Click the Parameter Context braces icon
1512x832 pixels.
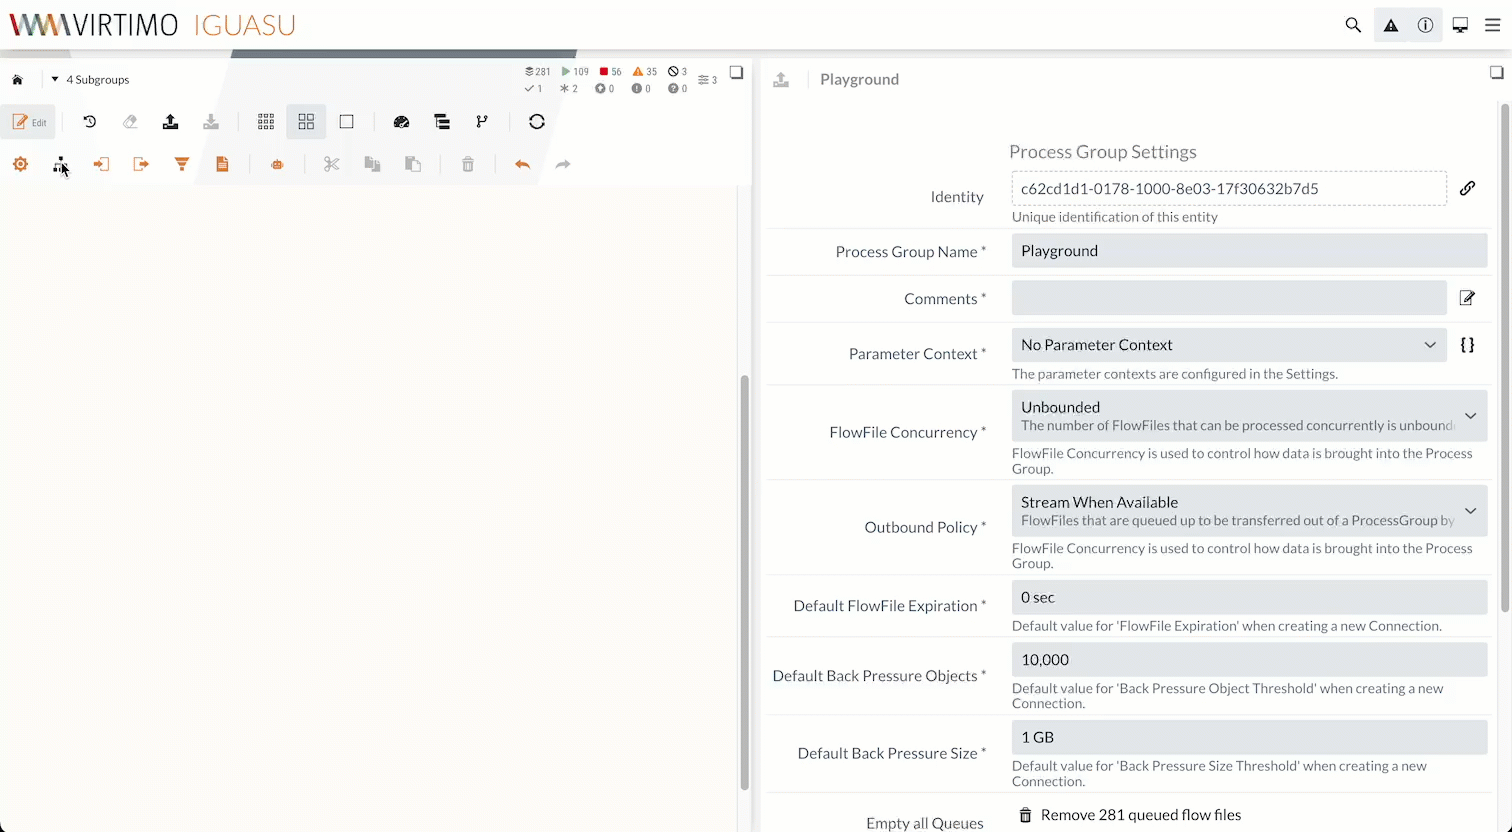tap(1467, 345)
